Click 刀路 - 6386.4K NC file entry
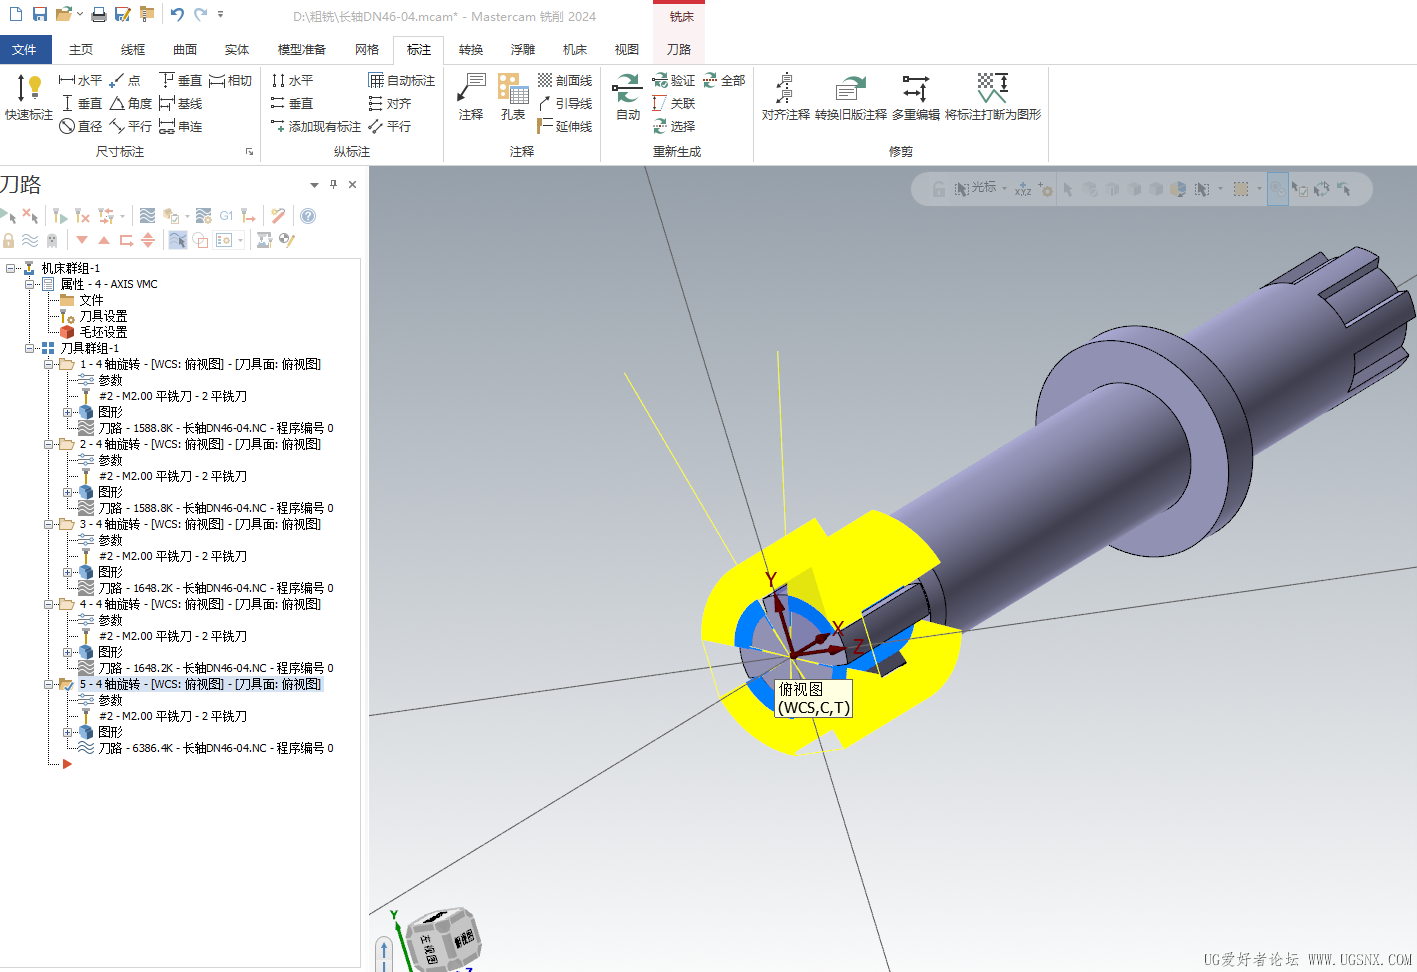This screenshot has width=1417, height=972. click(x=216, y=748)
